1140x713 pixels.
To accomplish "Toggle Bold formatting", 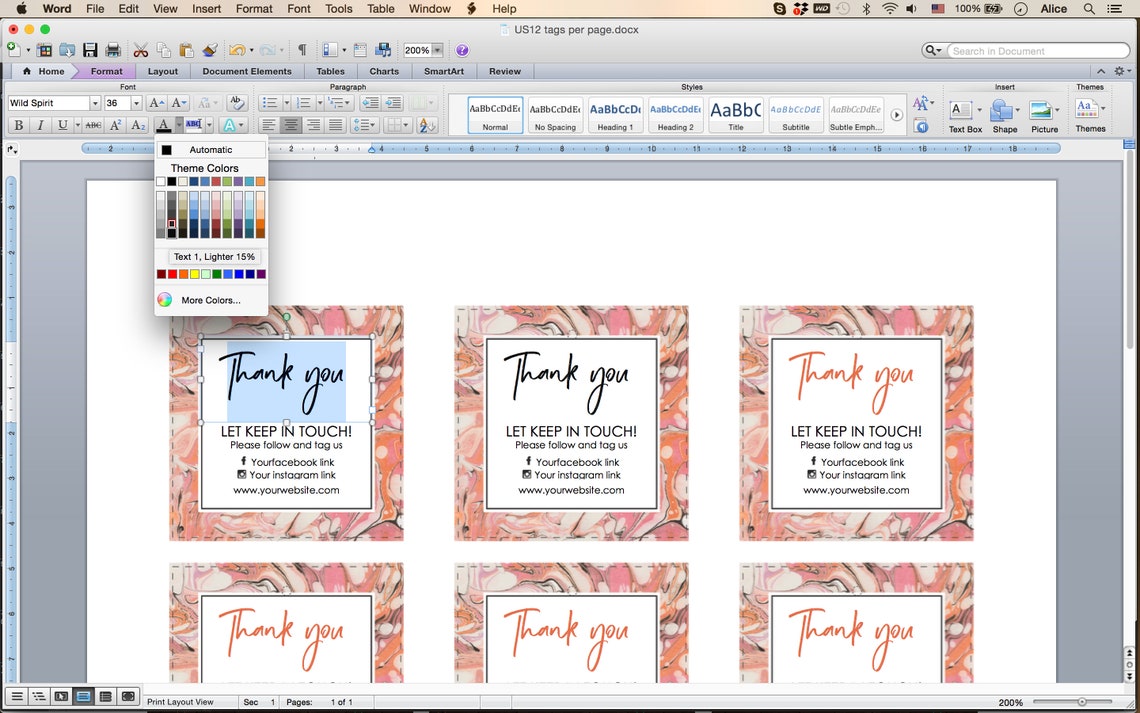I will pos(18,124).
